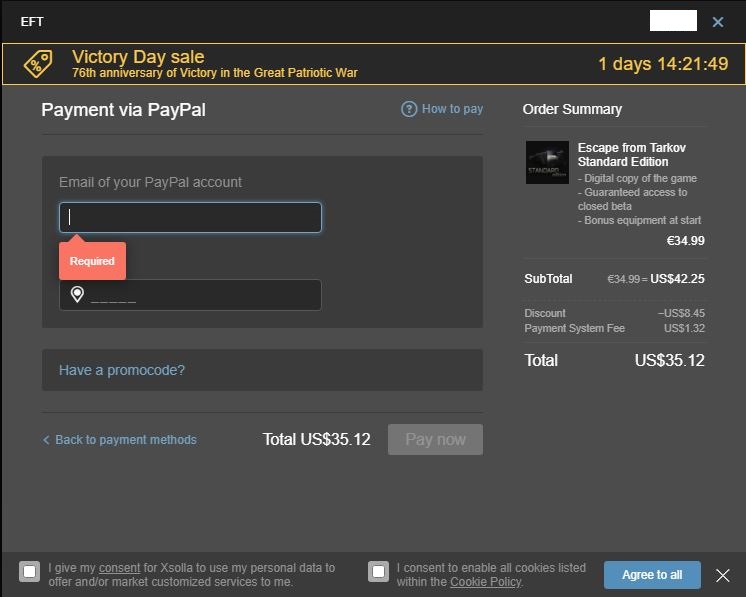Click the Required validation tooltip

point(92,261)
